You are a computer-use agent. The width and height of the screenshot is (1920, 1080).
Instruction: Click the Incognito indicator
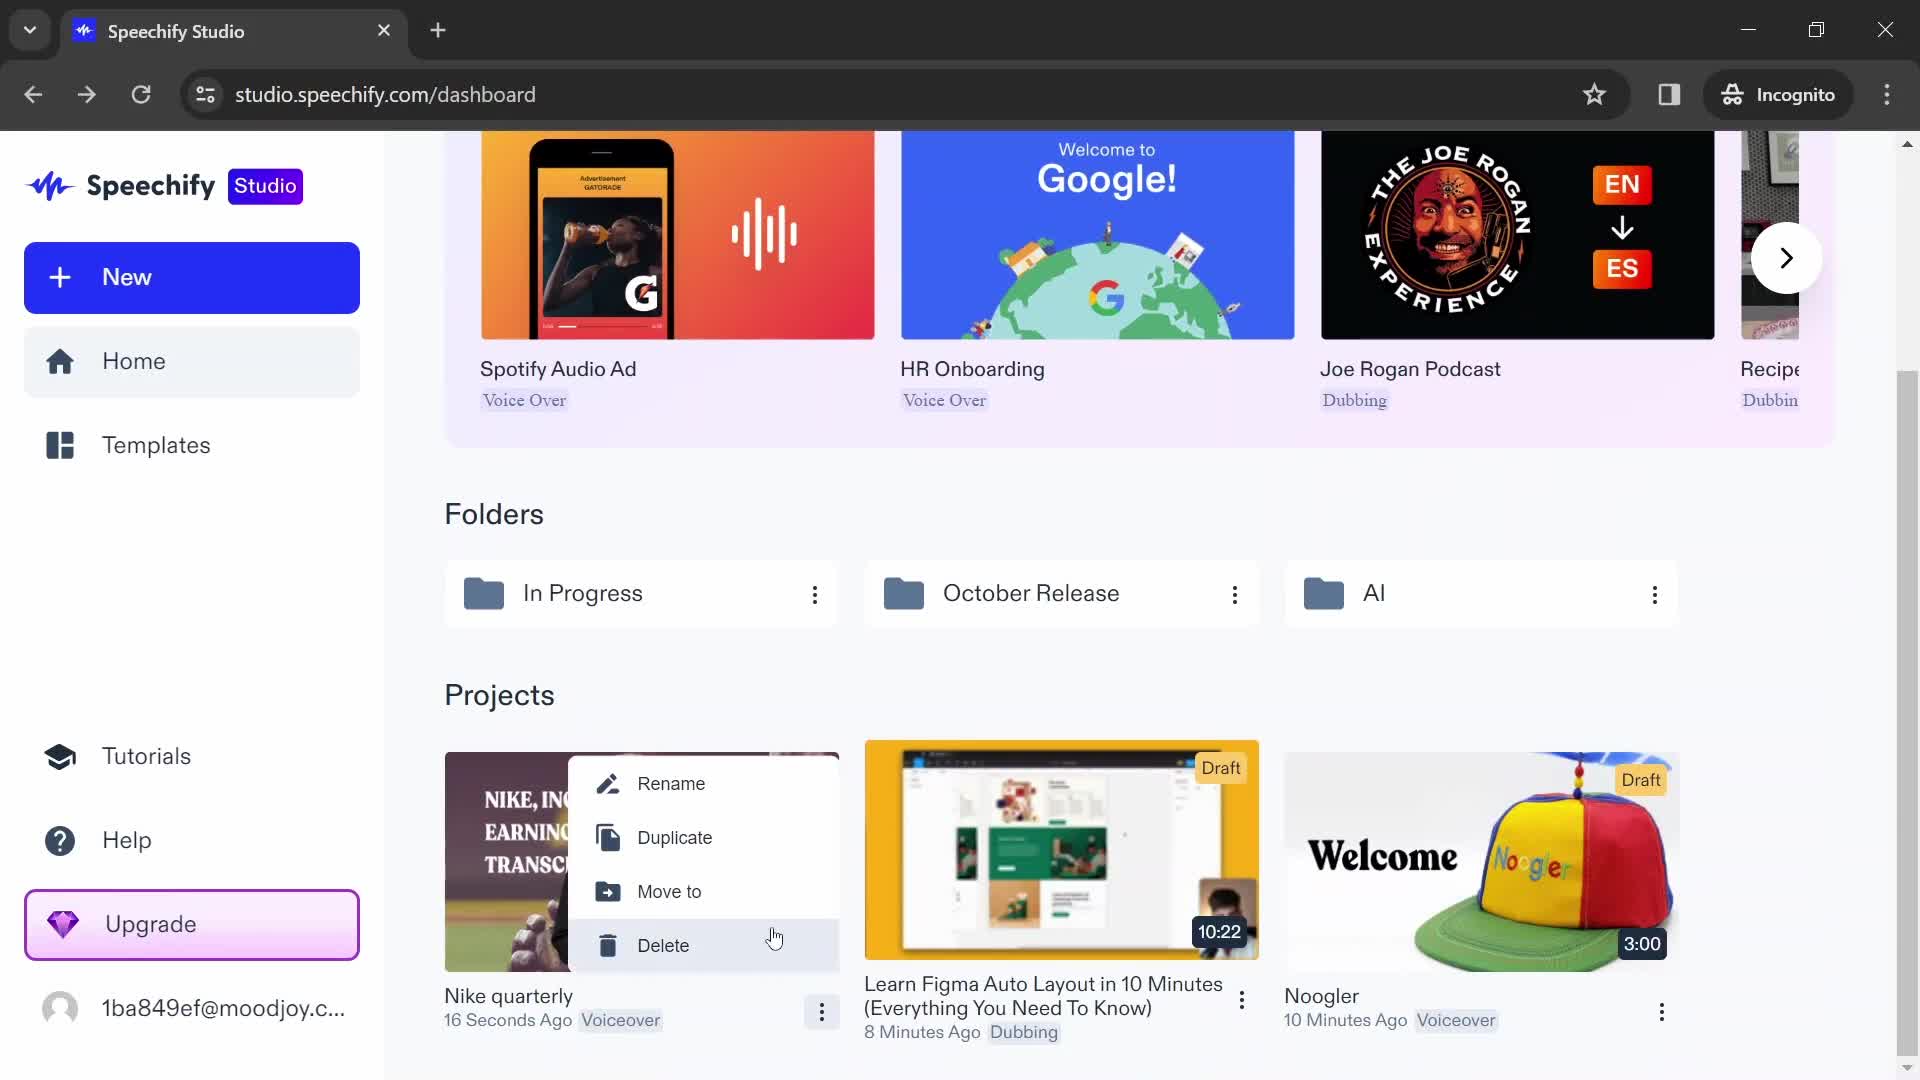pos(1778,95)
